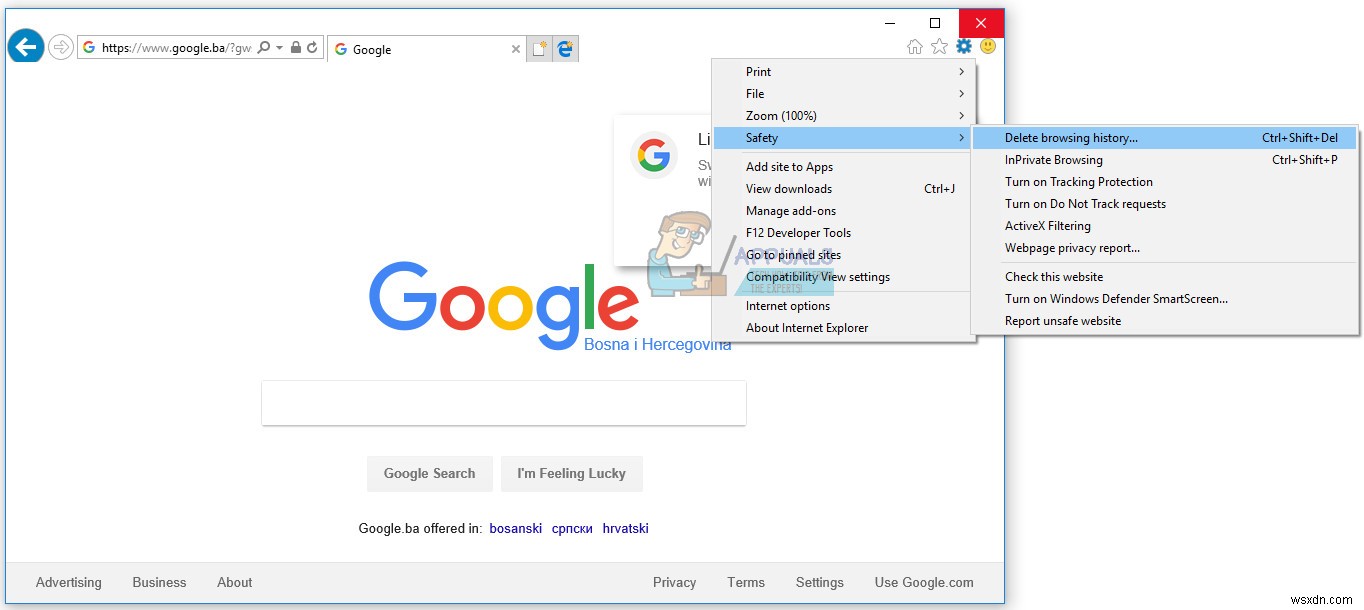Screen dimensions: 1364x610
Task: Refresh the page with the reload icon
Action: click(x=313, y=46)
